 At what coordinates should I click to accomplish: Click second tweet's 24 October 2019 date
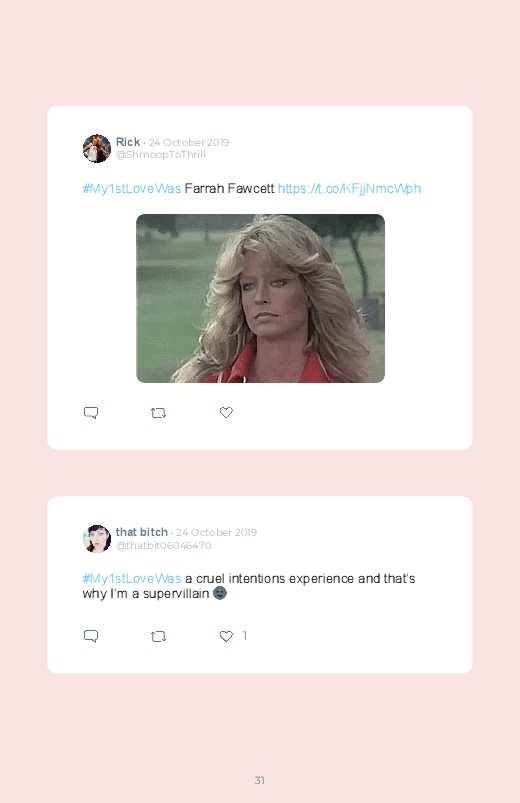pyautogui.click(x=216, y=533)
